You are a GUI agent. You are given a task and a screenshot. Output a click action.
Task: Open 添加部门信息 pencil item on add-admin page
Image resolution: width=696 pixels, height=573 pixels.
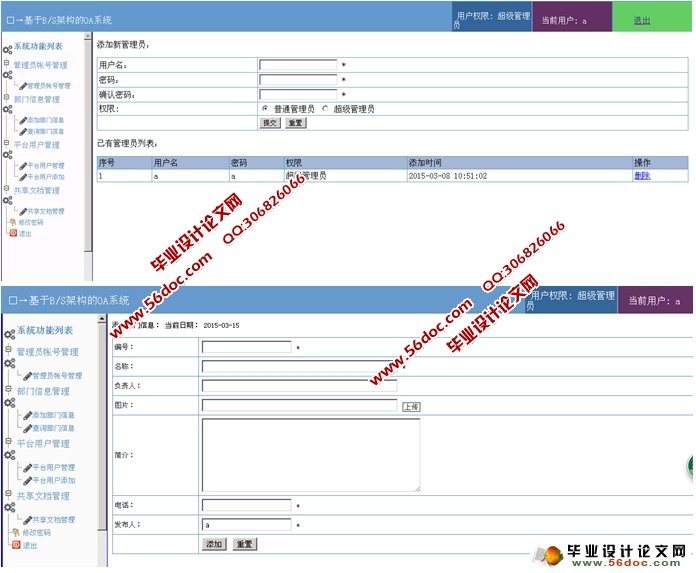pyautogui.click(x=42, y=120)
